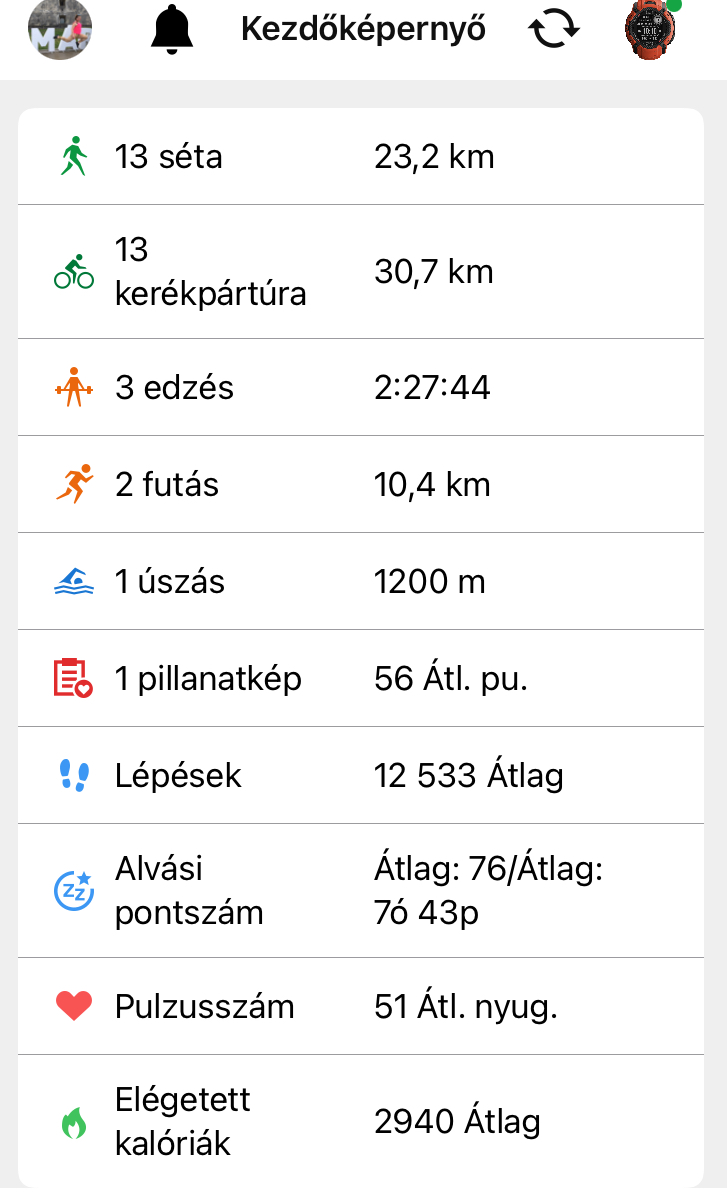Open the connected watch device image

(x=651, y=29)
